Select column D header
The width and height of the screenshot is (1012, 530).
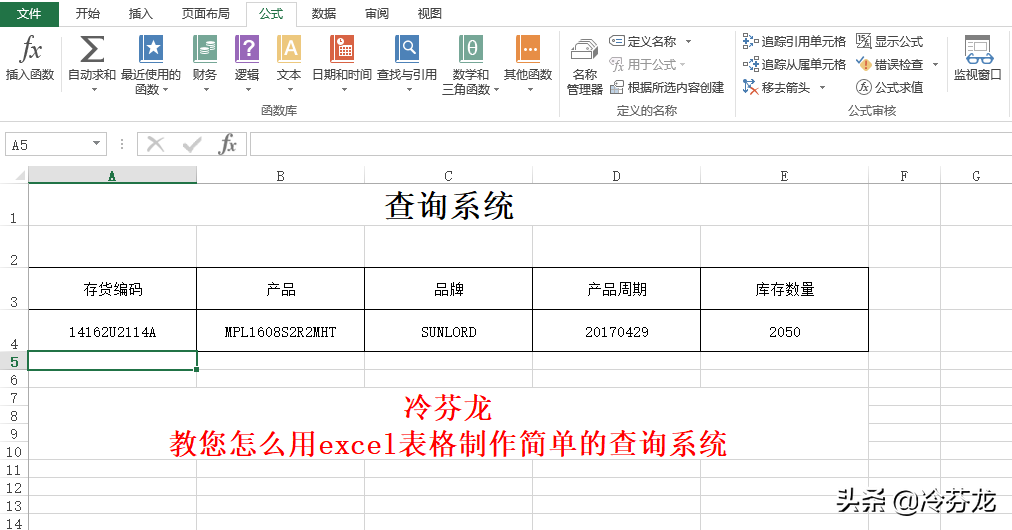(616, 175)
